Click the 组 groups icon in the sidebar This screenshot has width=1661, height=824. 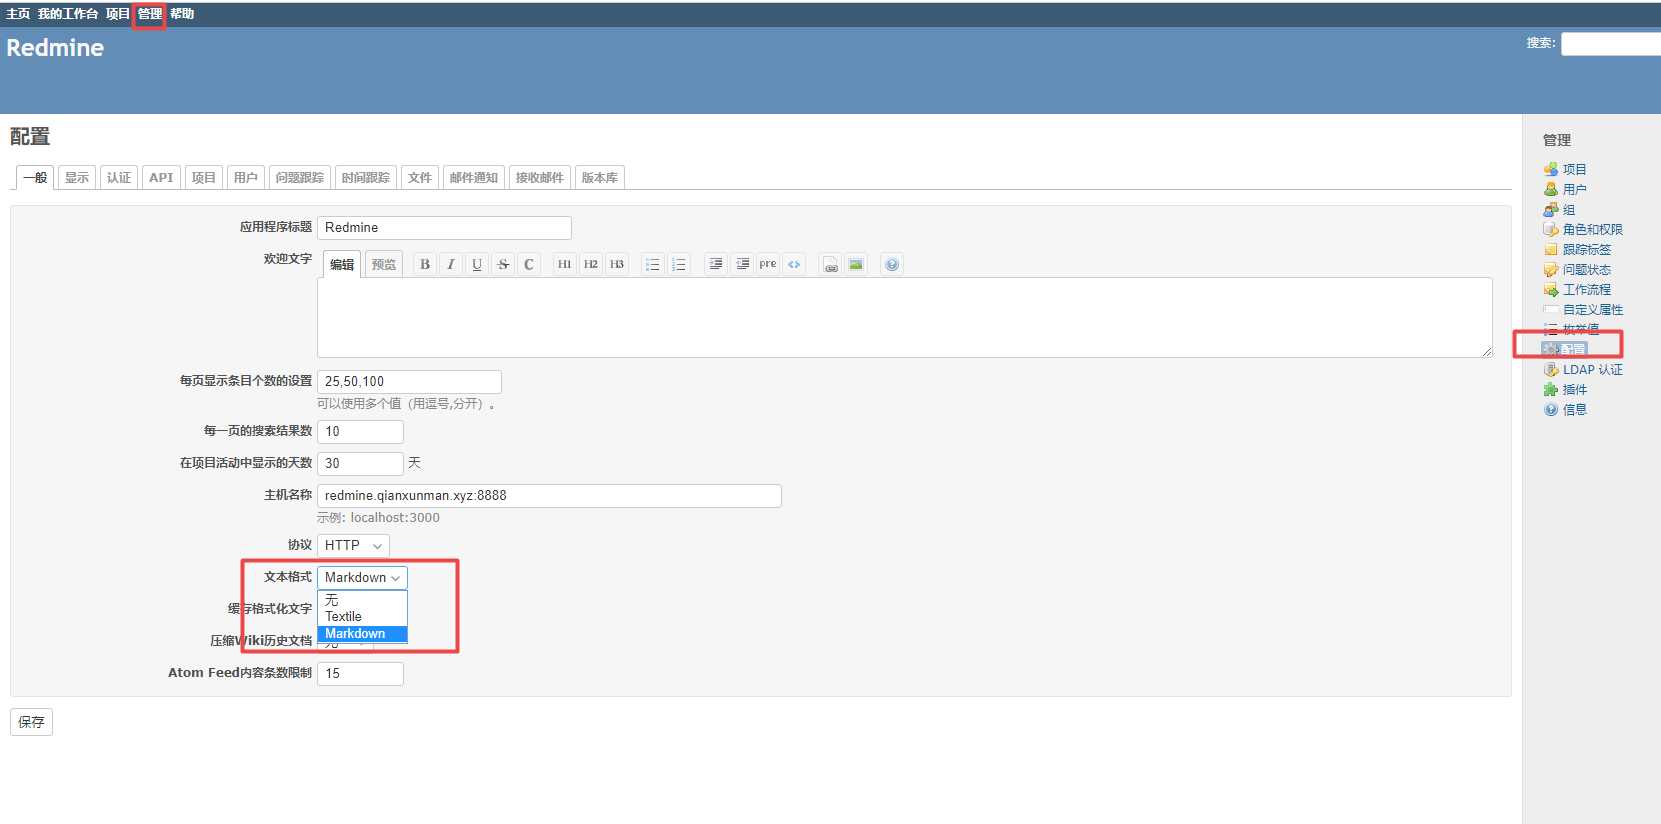[1551, 209]
